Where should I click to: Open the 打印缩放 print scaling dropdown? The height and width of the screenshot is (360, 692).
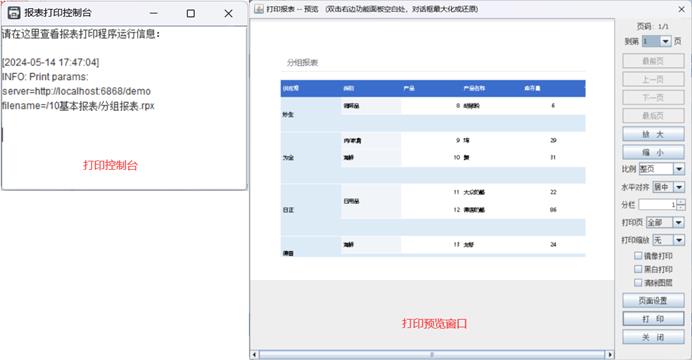click(679, 240)
